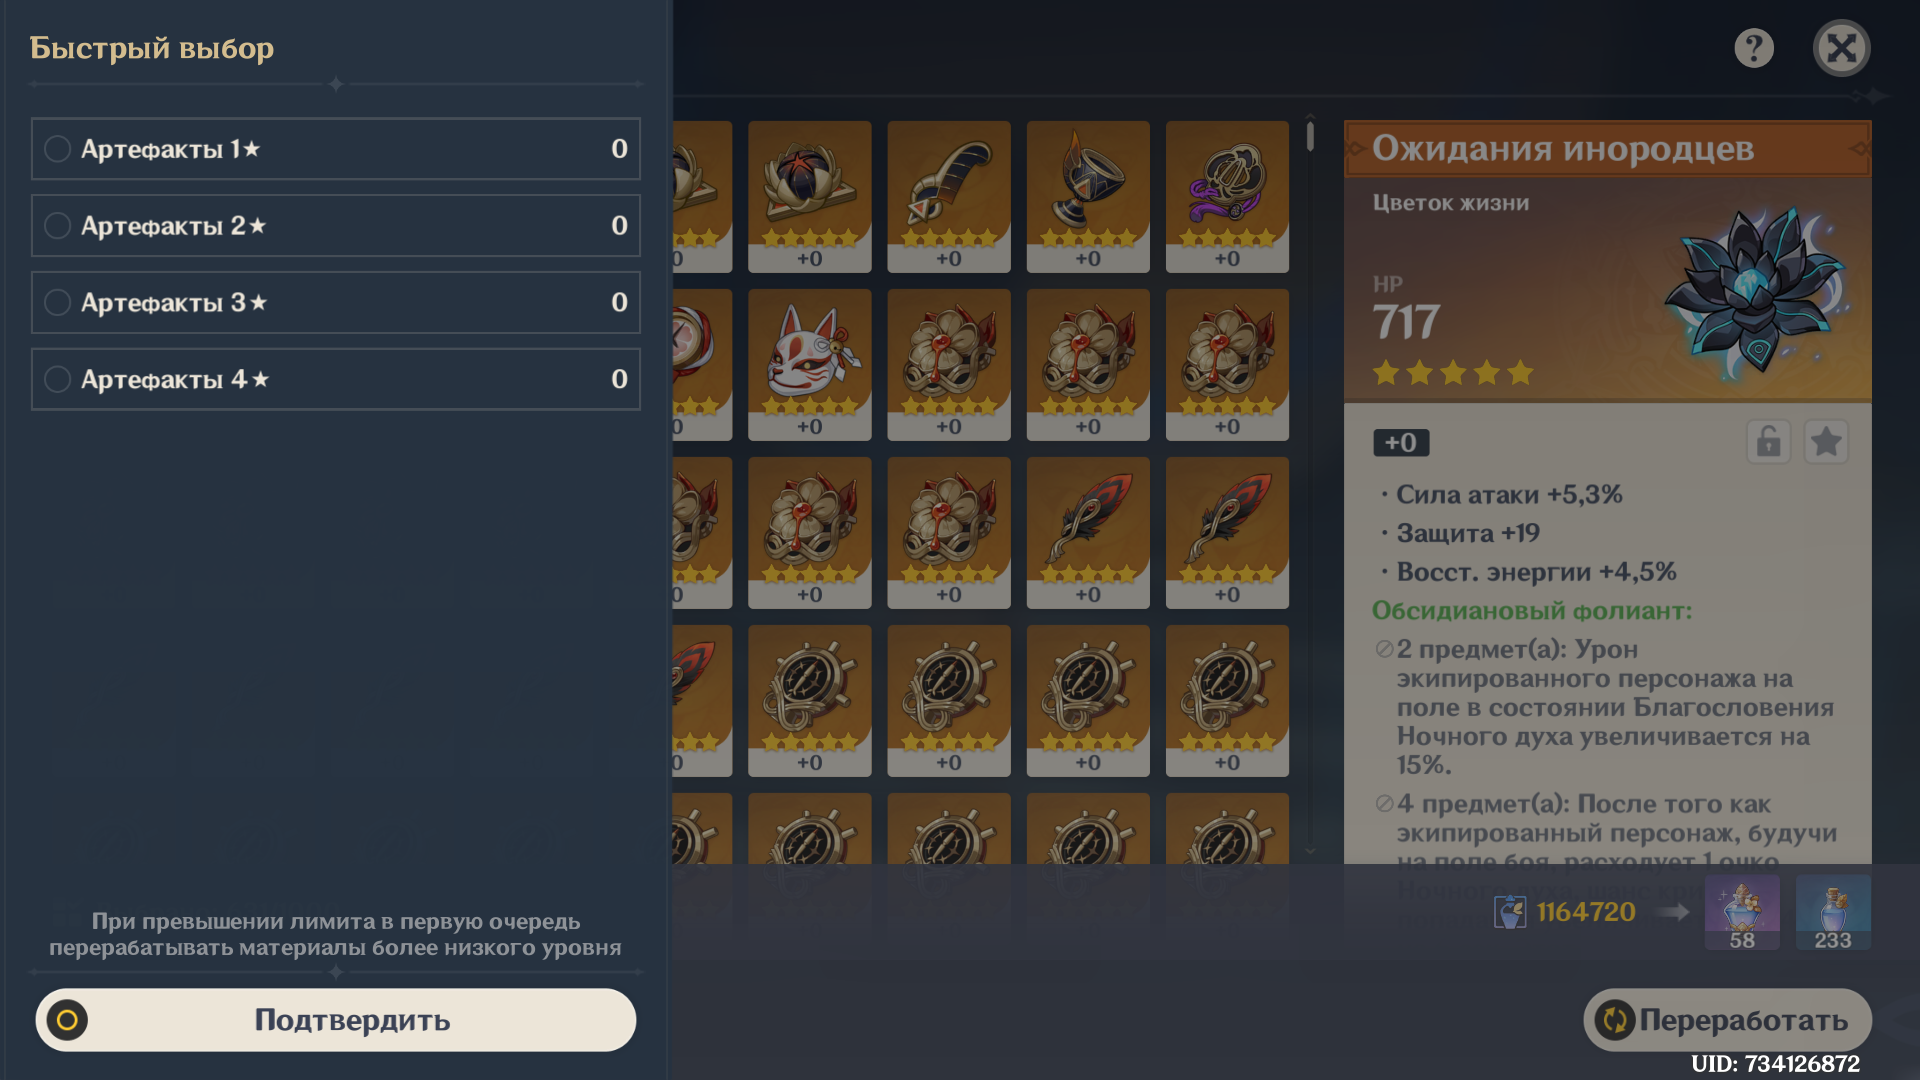Click the curved feather artifact in first row

(948, 197)
